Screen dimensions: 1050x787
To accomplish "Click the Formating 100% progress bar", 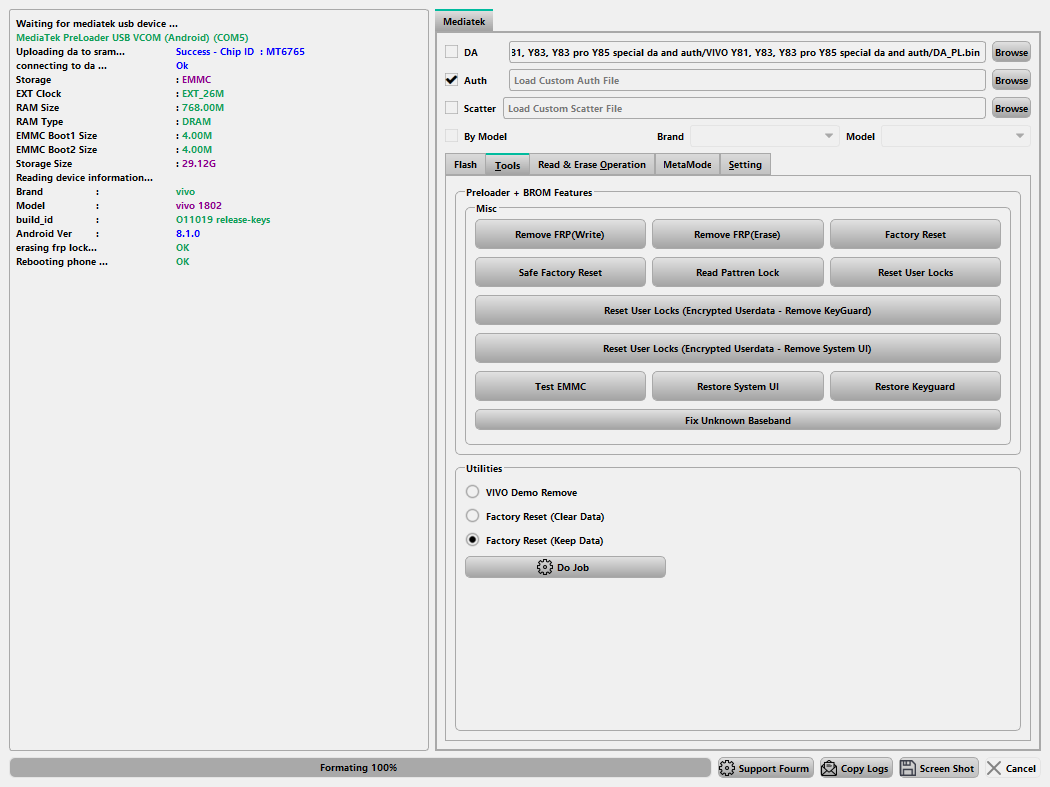I will click(x=359, y=768).
